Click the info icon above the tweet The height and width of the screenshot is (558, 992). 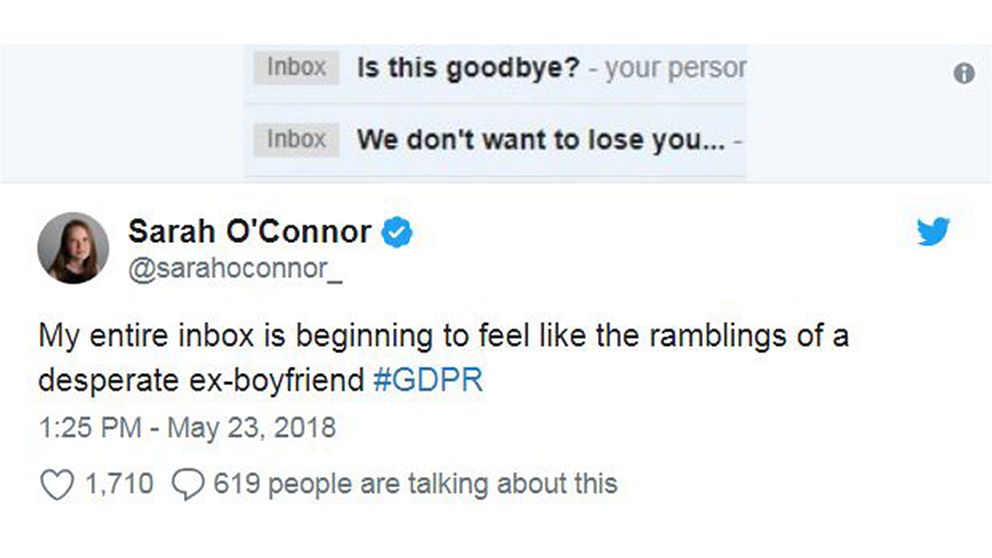pos(963,73)
